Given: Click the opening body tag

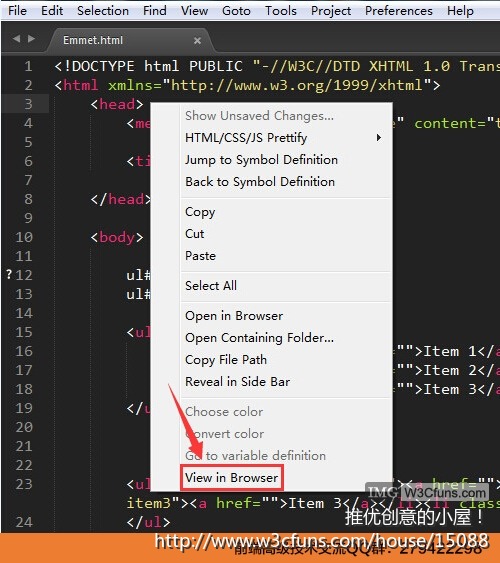Looking at the screenshot, I should pos(117,237).
